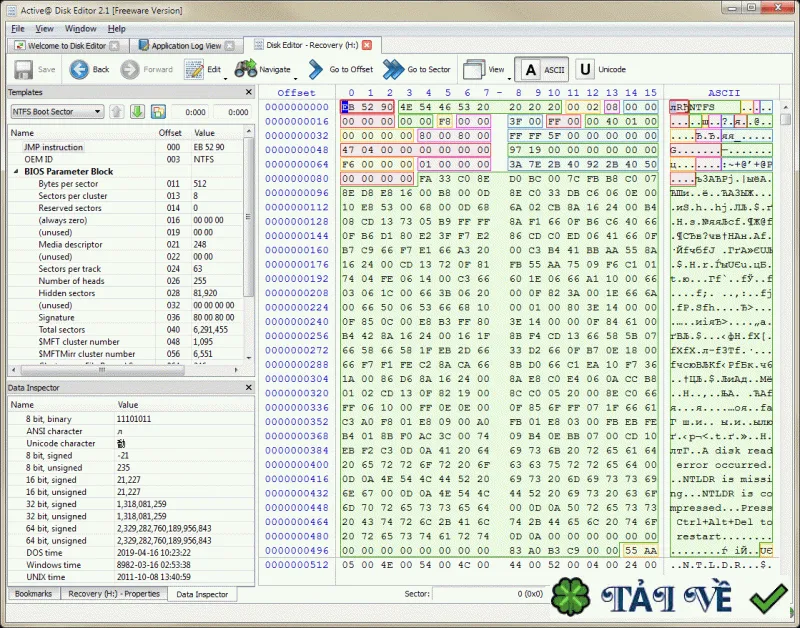
Task: Toggle ASCII character display
Action: point(541,69)
